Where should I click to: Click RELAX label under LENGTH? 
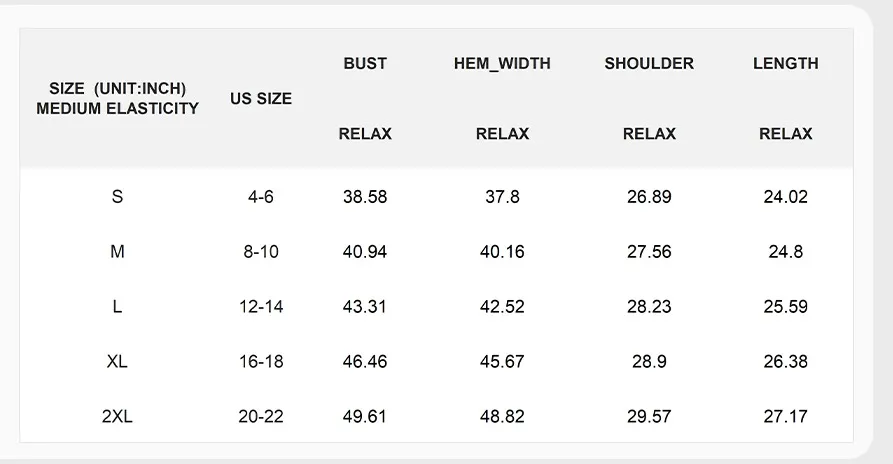tap(786, 133)
